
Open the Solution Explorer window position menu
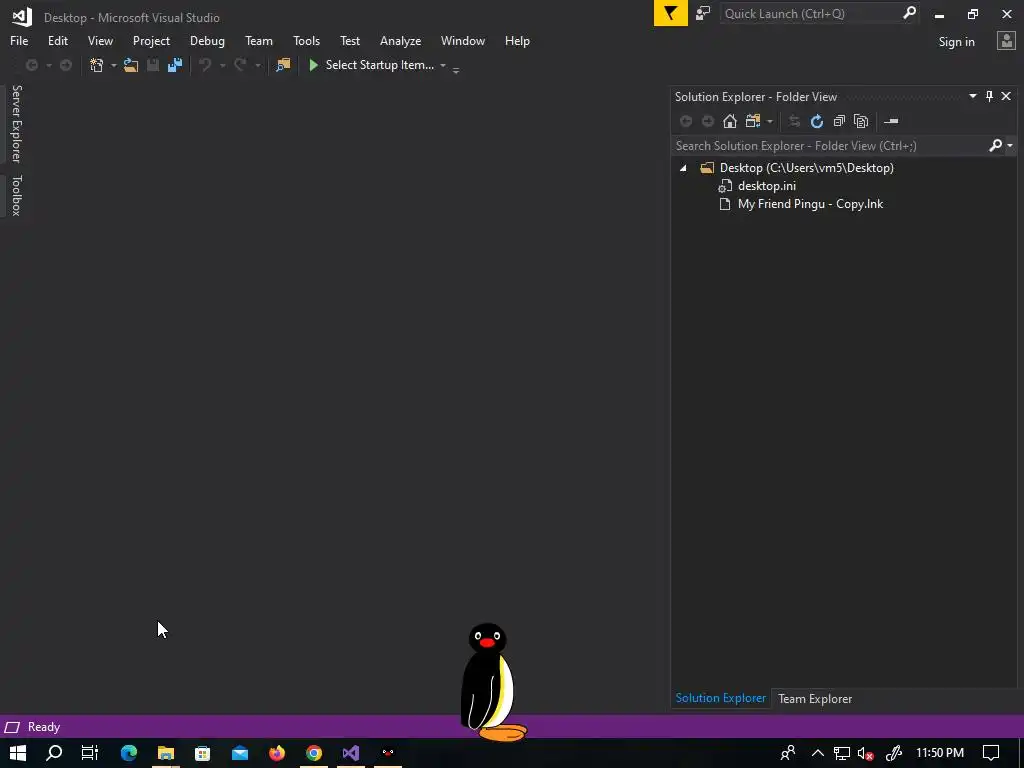[972, 96]
